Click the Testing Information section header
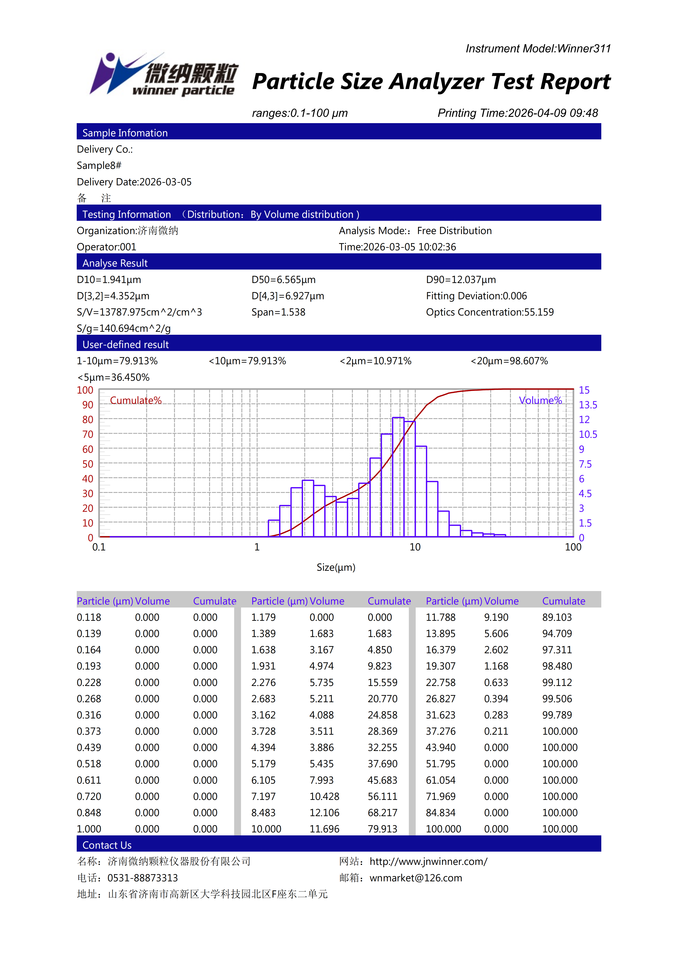 coord(339,214)
